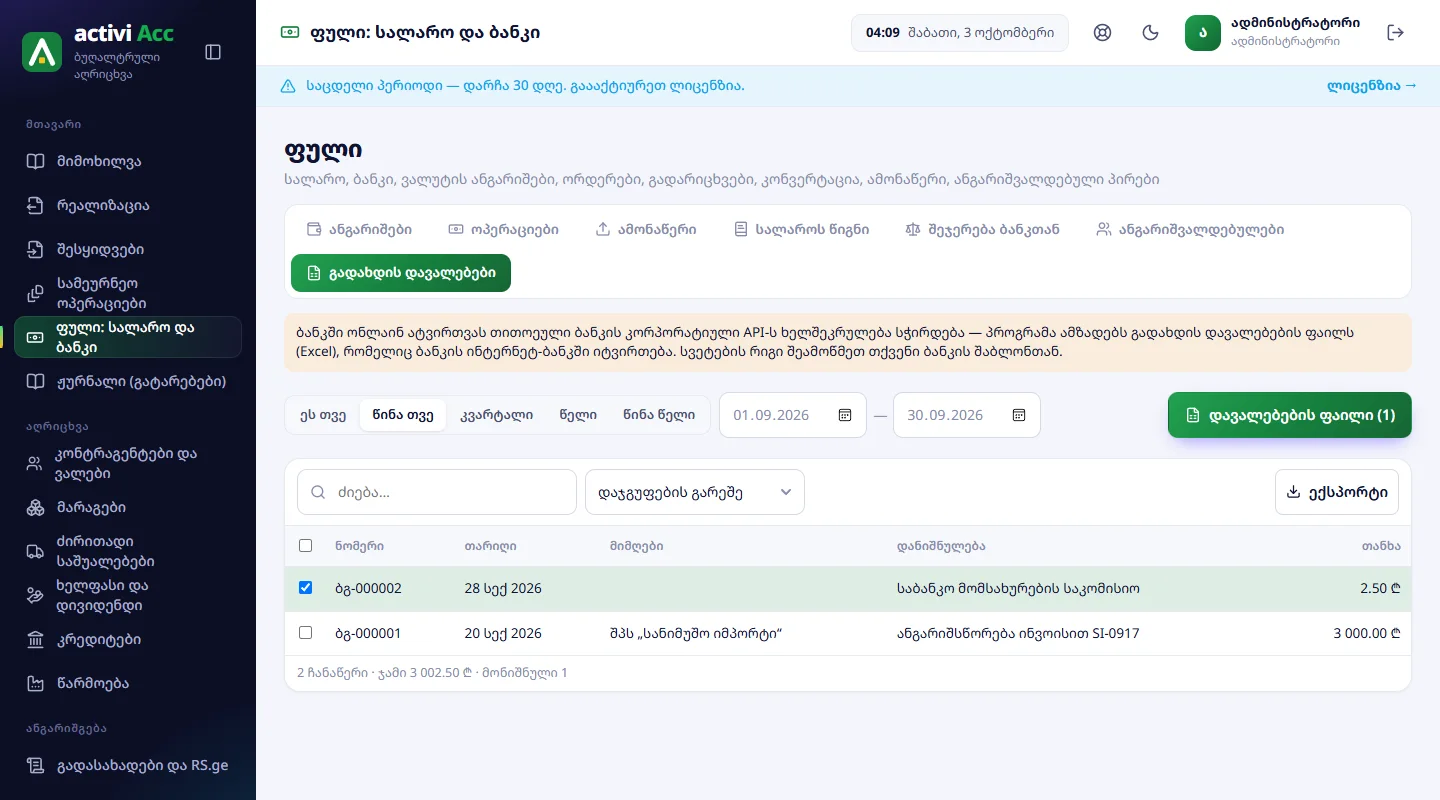Click the logout icon

tap(1396, 33)
